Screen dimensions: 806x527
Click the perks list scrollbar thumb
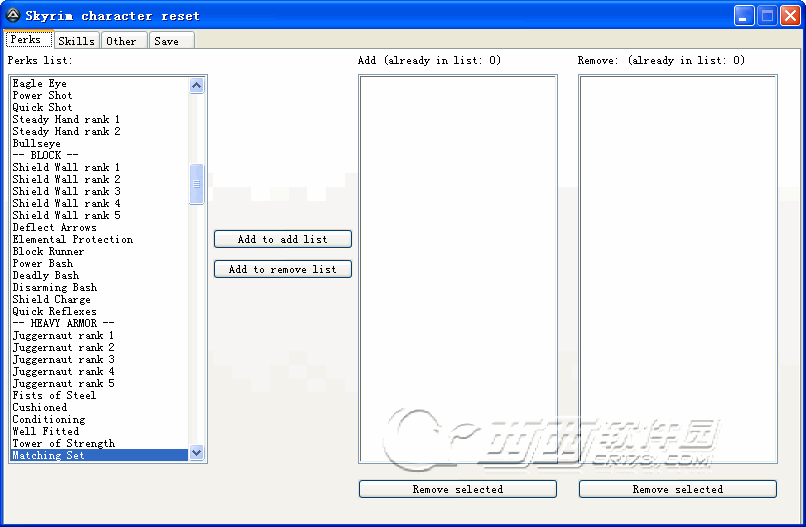(196, 184)
